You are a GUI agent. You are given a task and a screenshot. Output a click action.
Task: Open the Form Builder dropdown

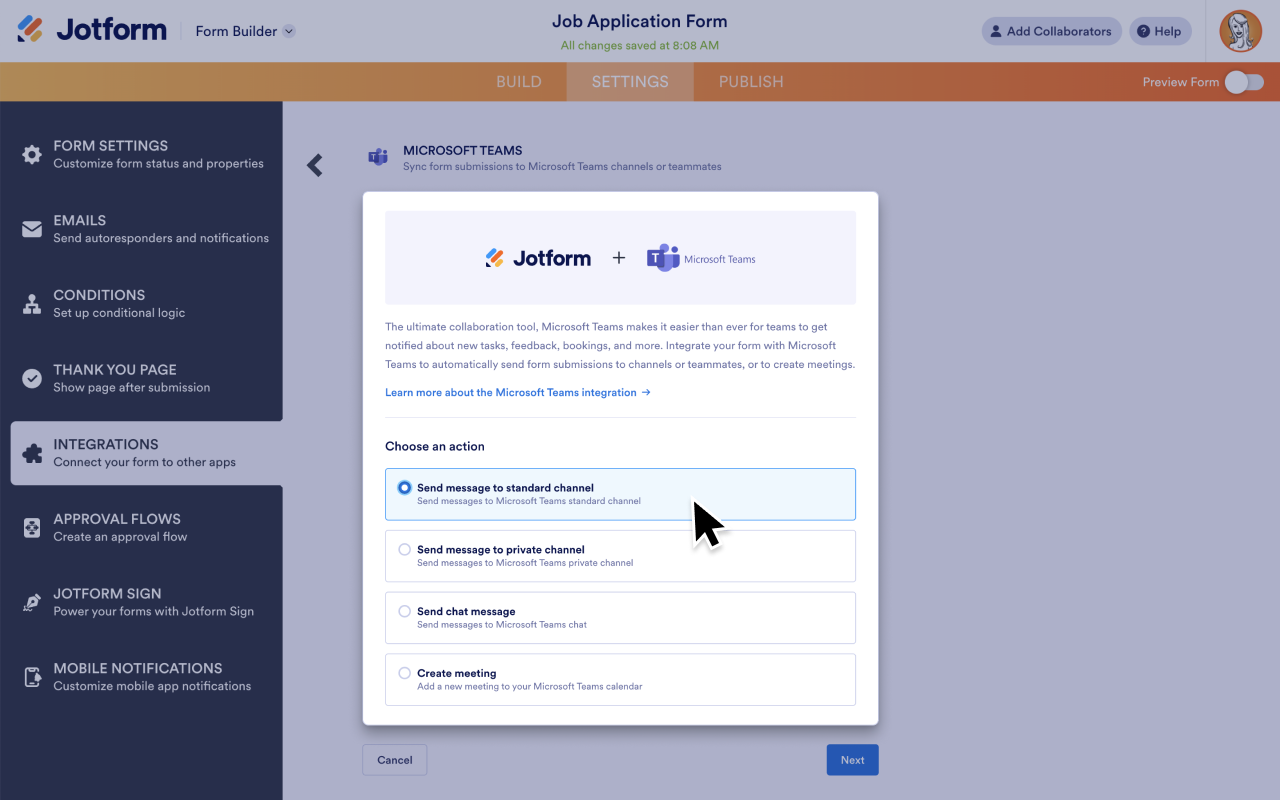coord(244,31)
